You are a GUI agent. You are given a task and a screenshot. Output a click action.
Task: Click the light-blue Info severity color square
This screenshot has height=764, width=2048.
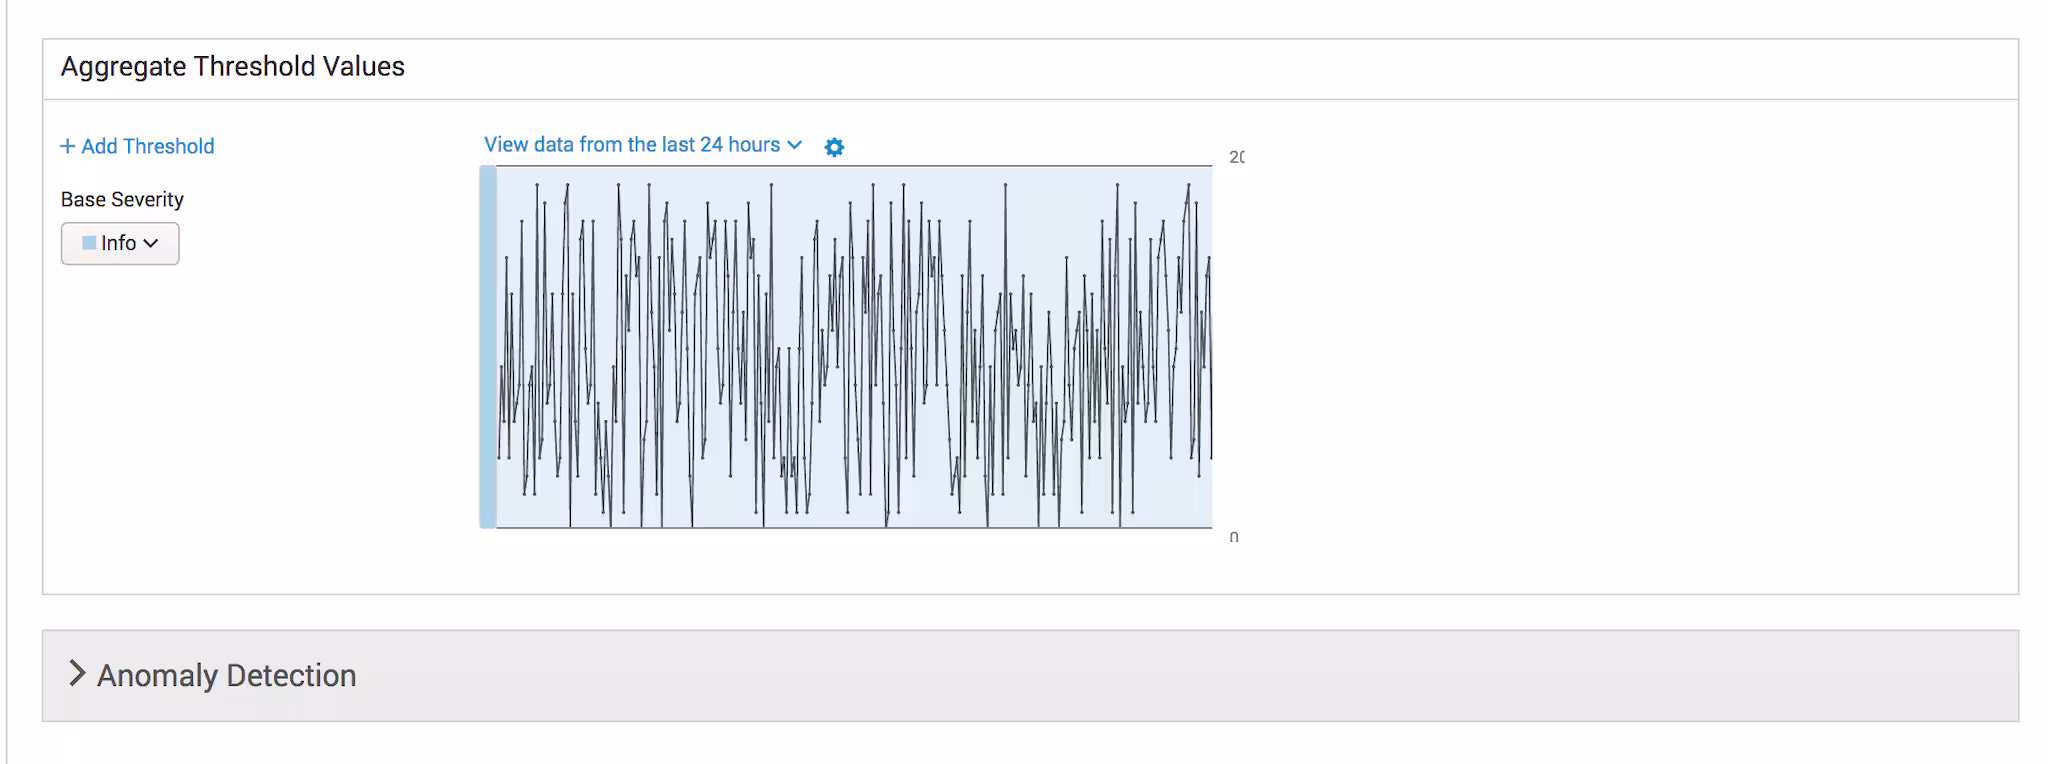[x=89, y=243]
